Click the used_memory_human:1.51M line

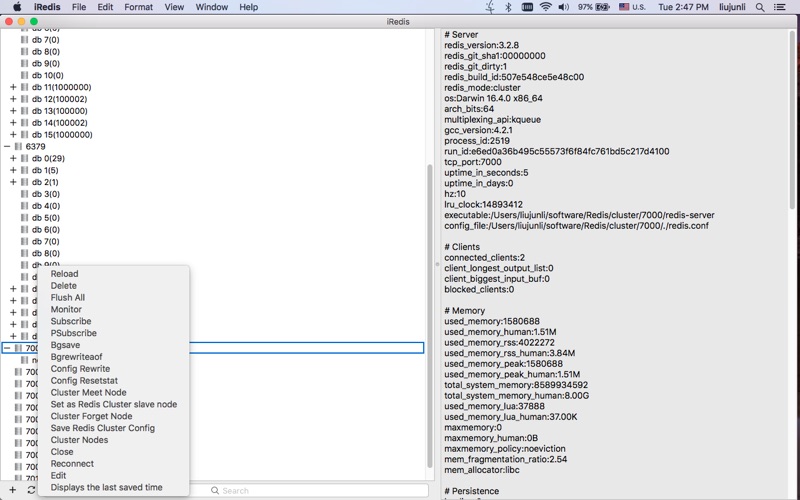500,332
